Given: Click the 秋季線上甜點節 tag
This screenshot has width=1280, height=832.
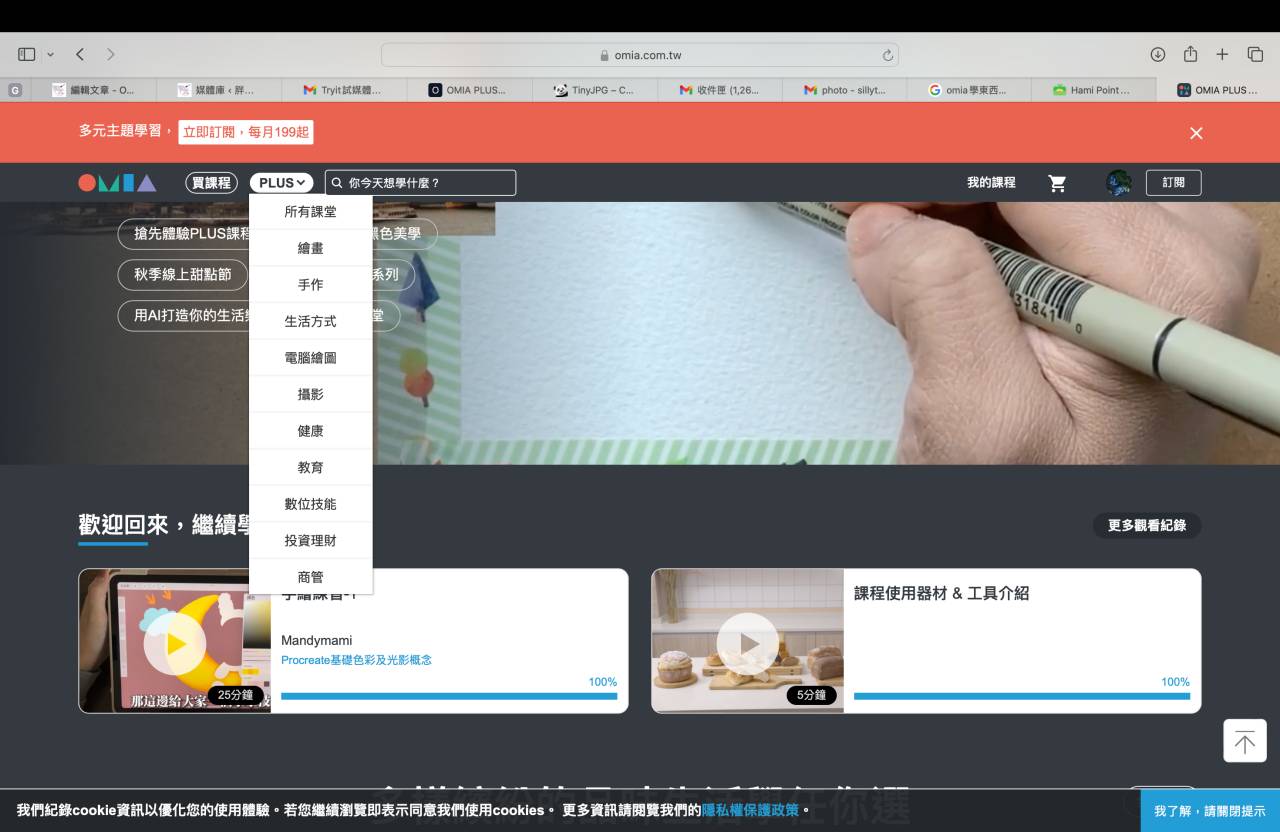Looking at the screenshot, I should [183, 274].
